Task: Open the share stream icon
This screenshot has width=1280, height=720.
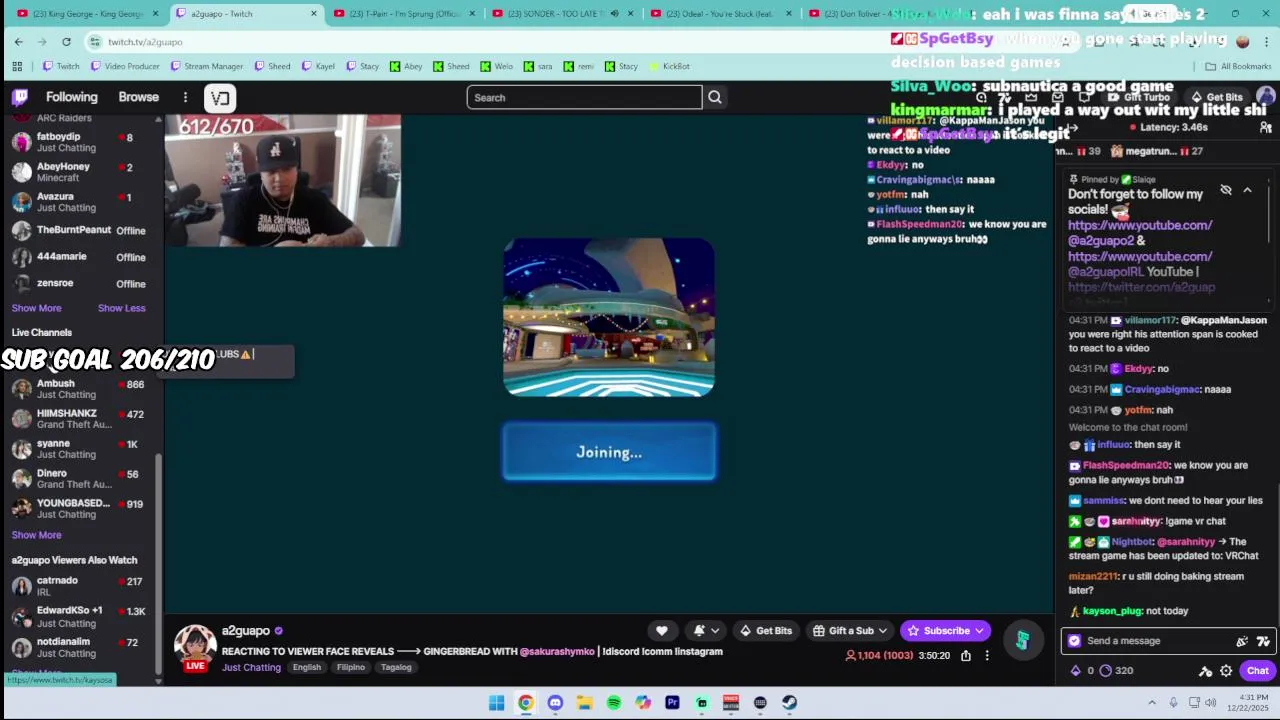Action: pyautogui.click(x=966, y=656)
